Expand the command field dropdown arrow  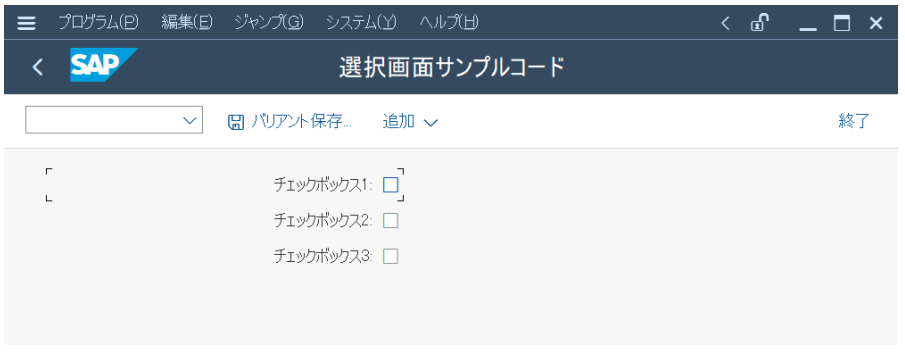(189, 120)
